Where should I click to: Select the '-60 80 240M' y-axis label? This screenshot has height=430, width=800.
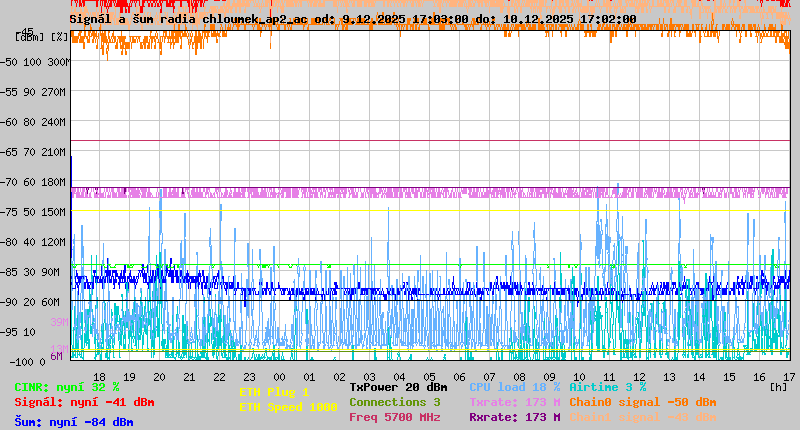[33, 122]
